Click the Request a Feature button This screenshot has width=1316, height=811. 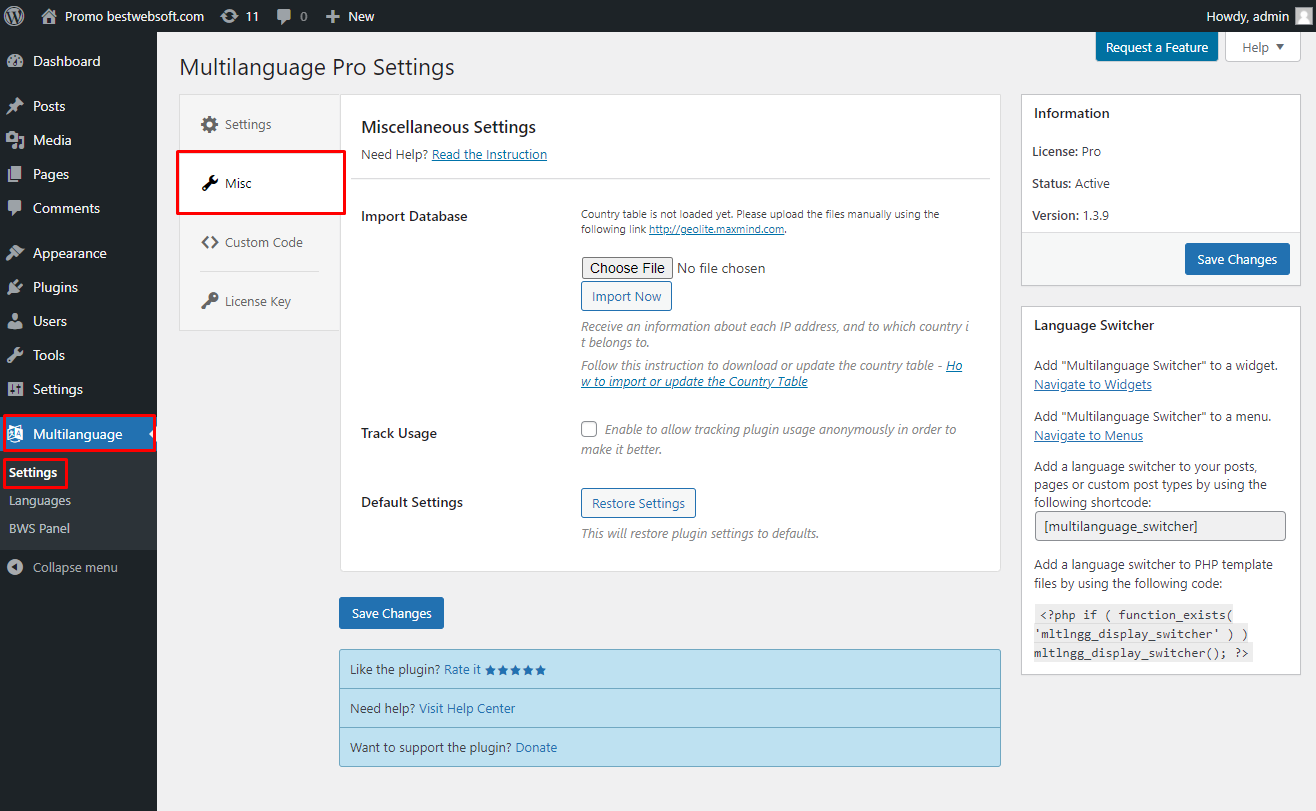pyautogui.click(x=1157, y=47)
